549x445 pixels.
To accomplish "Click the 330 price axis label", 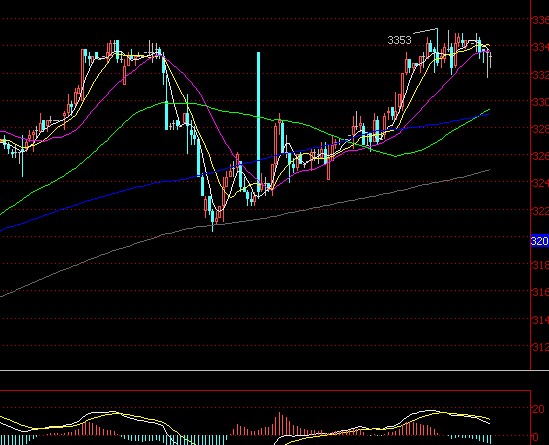I will 540,102.
